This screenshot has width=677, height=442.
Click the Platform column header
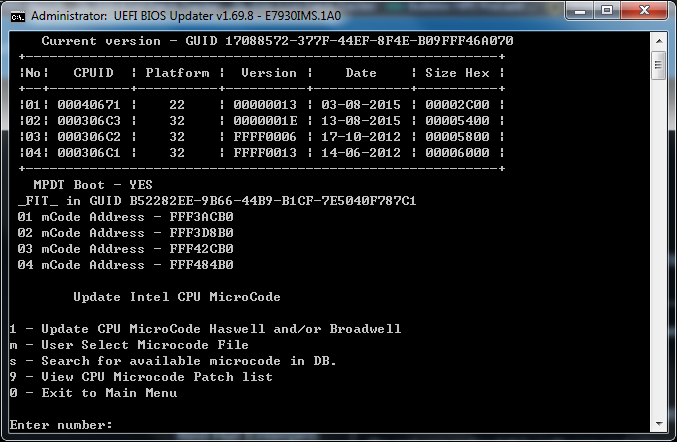[x=177, y=73]
